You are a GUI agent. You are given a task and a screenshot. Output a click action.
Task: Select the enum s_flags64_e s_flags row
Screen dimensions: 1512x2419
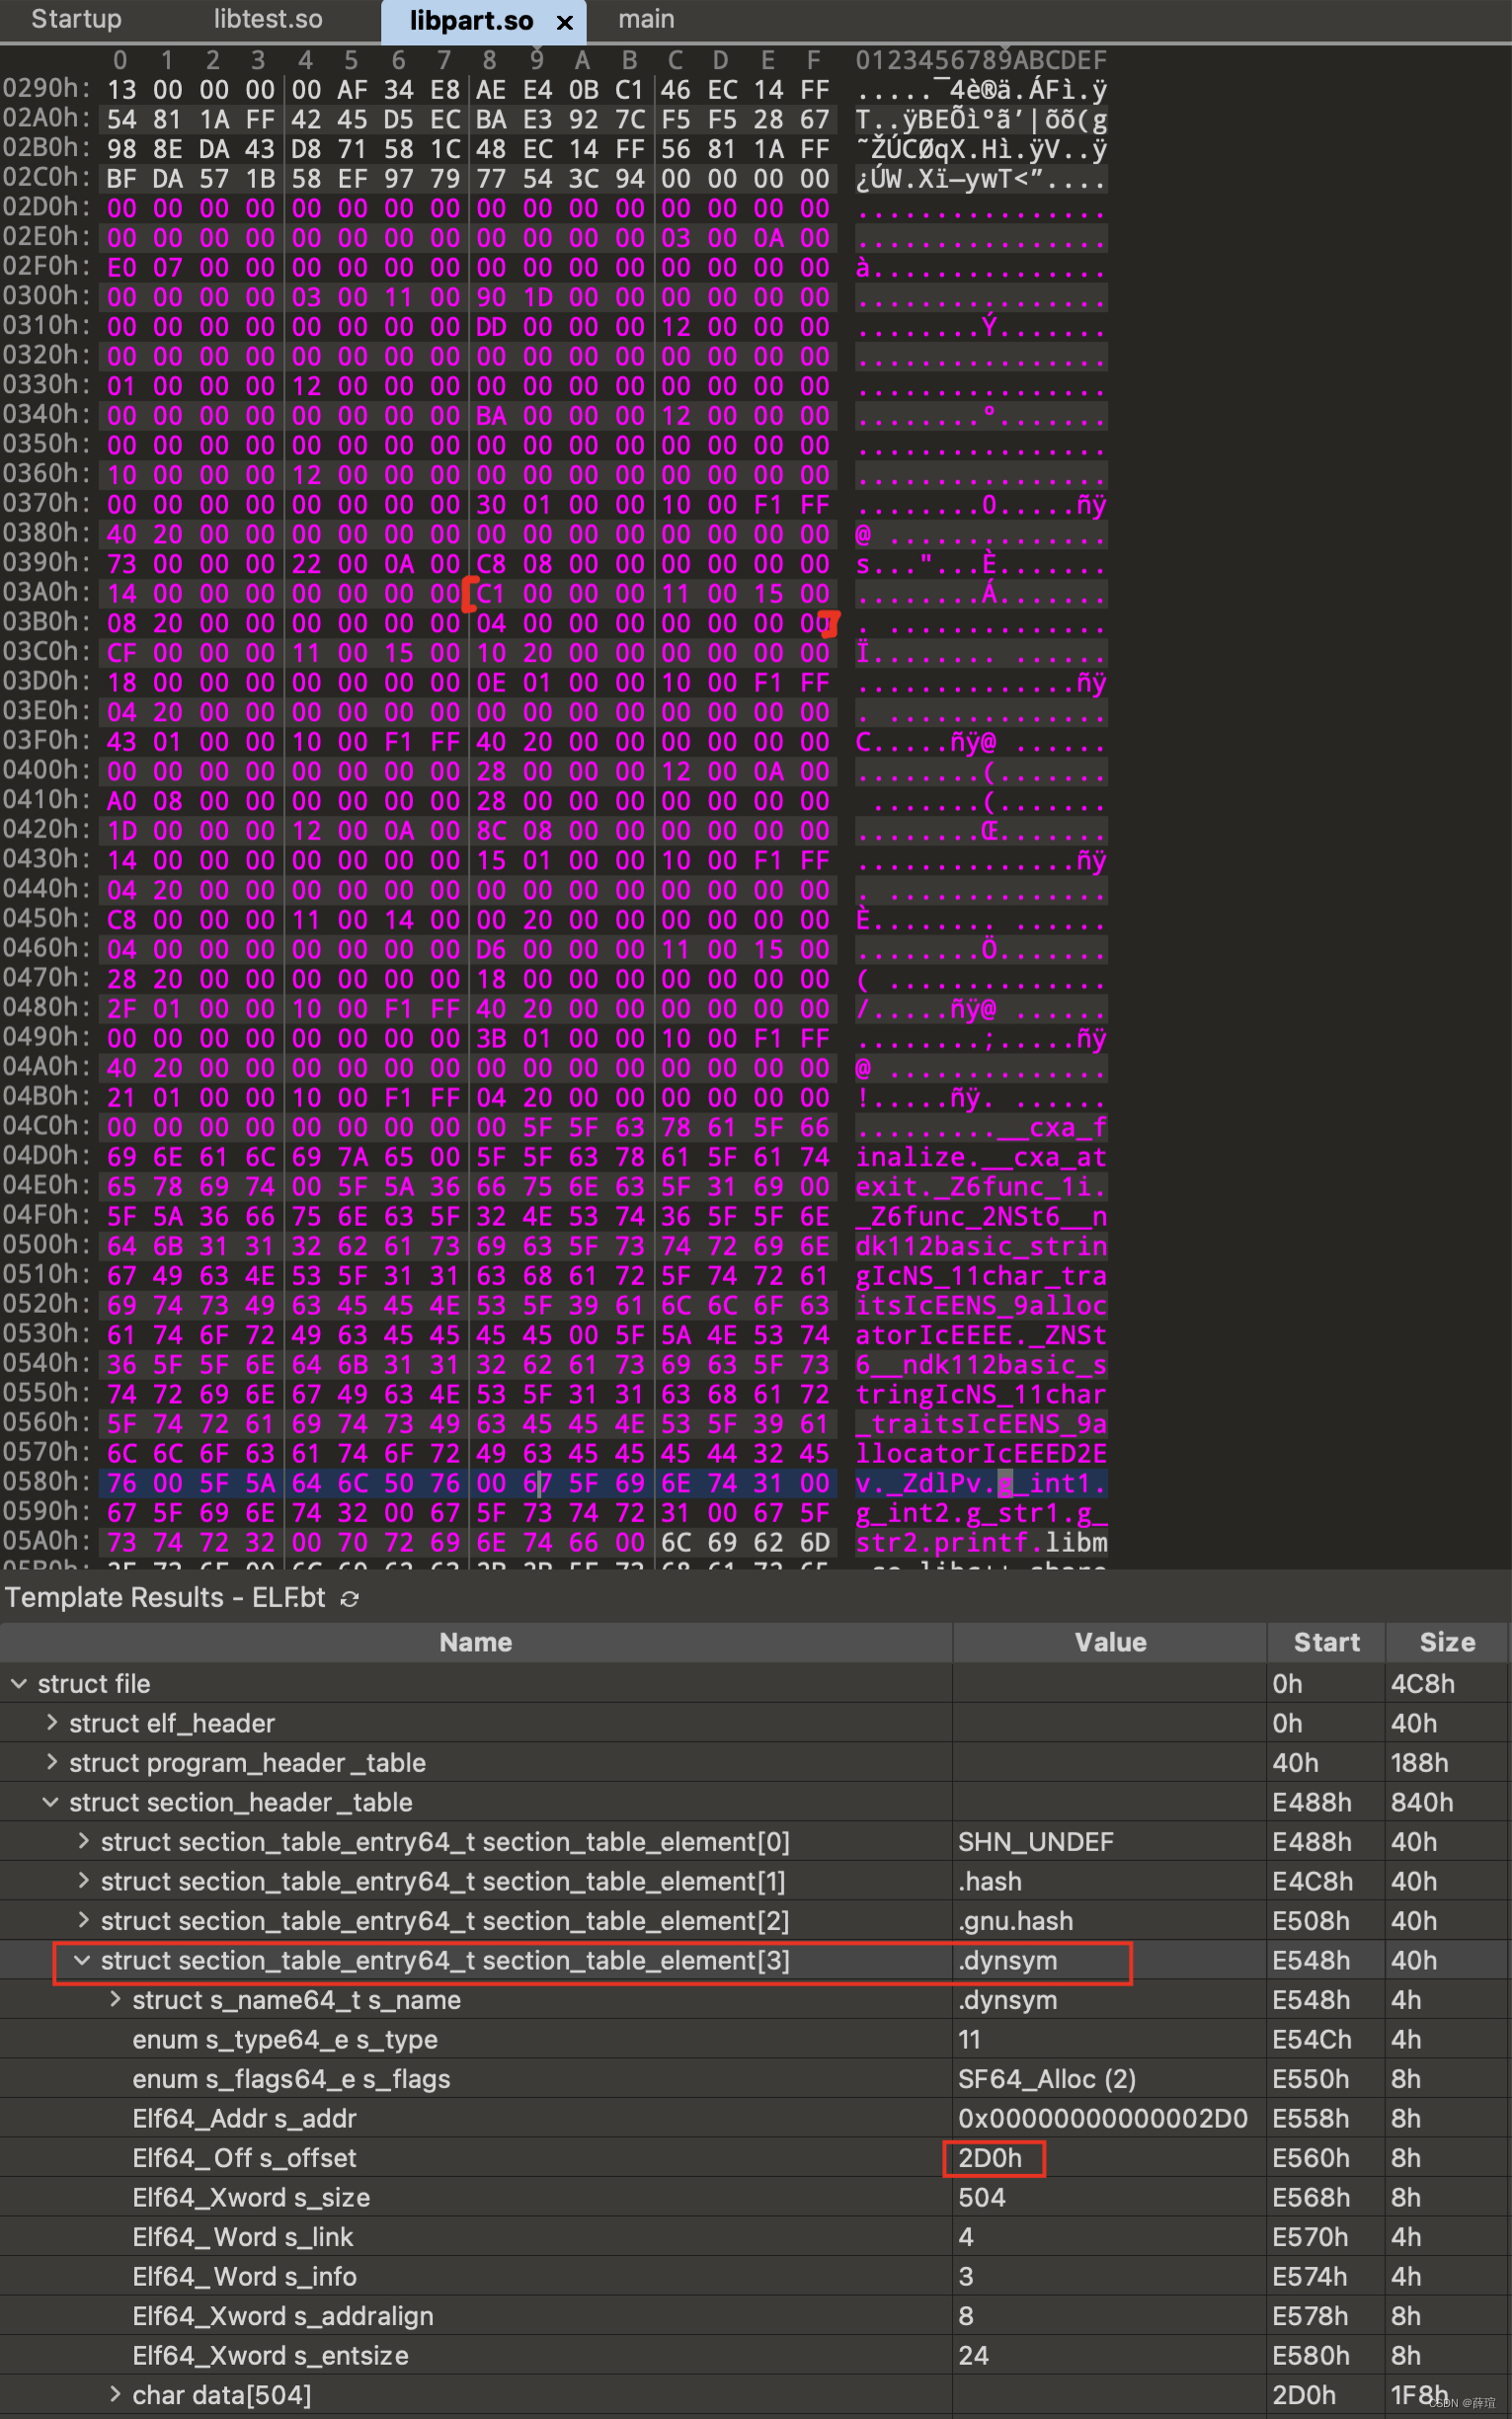coord(755,2079)
